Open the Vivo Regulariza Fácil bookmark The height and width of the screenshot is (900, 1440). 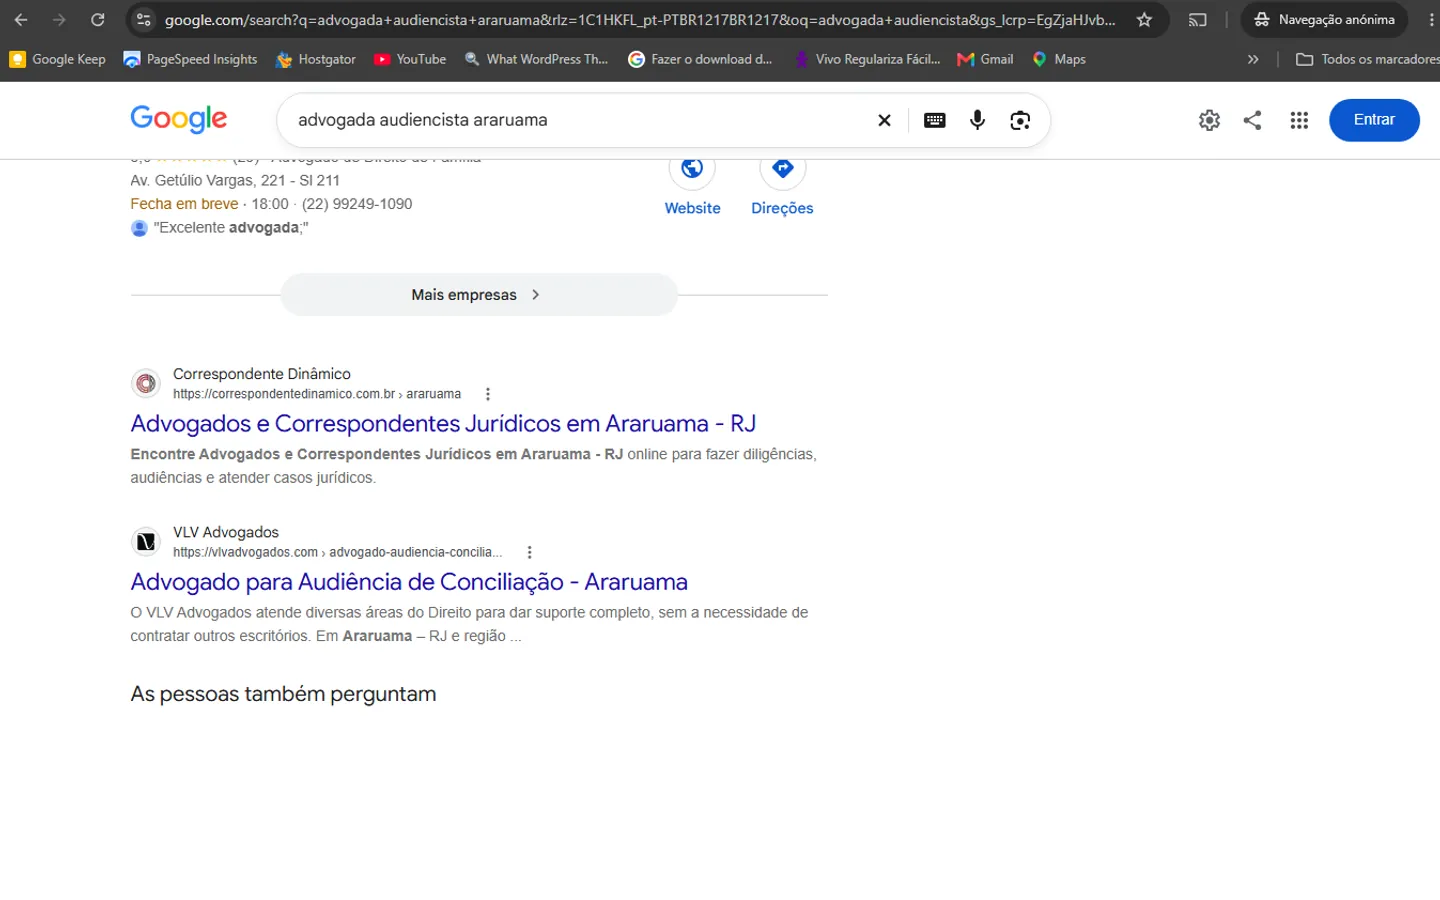click(x=867, y=59)
